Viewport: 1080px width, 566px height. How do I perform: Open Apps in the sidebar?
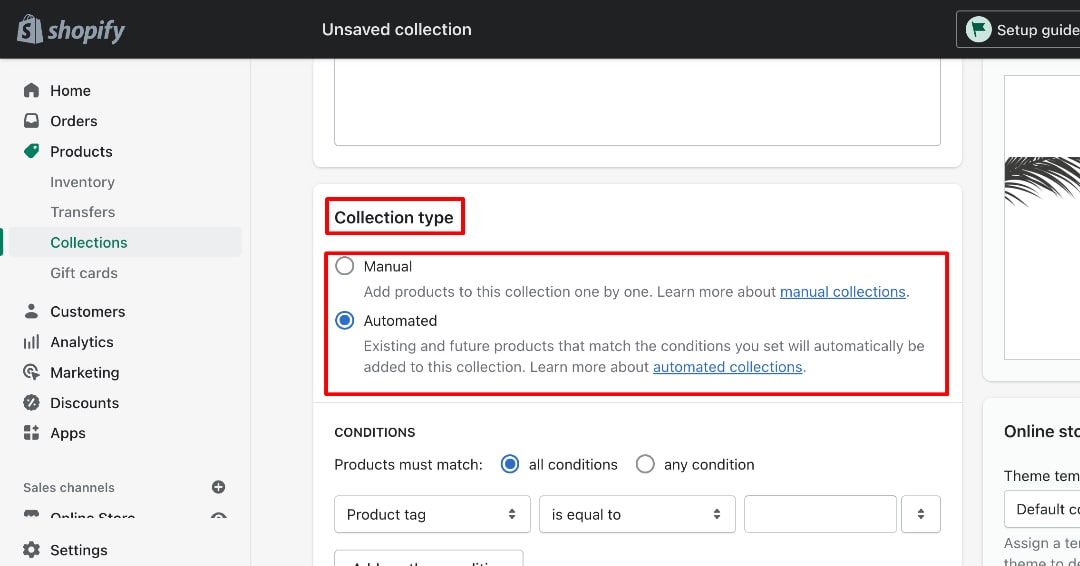(x=68, y=432)
